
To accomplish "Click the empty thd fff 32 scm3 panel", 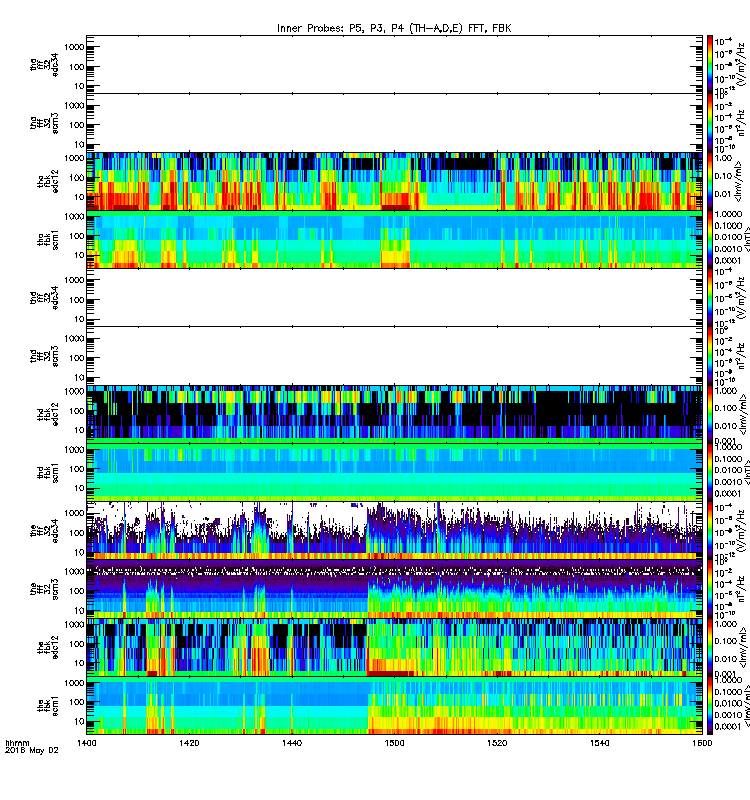I will click(394, 356).
